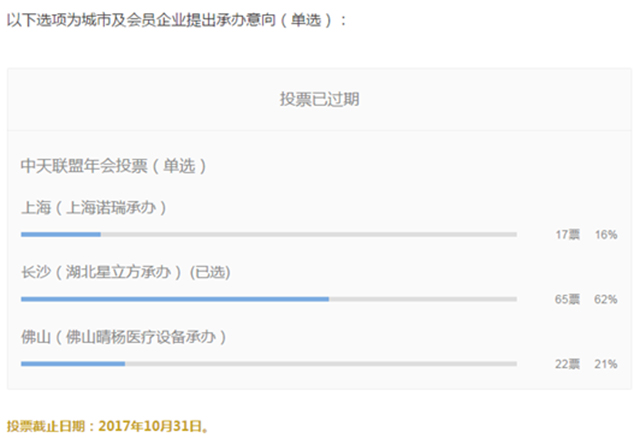Select the 佛山（佛山睛杨医疗设备承办）option

(123, 337)
